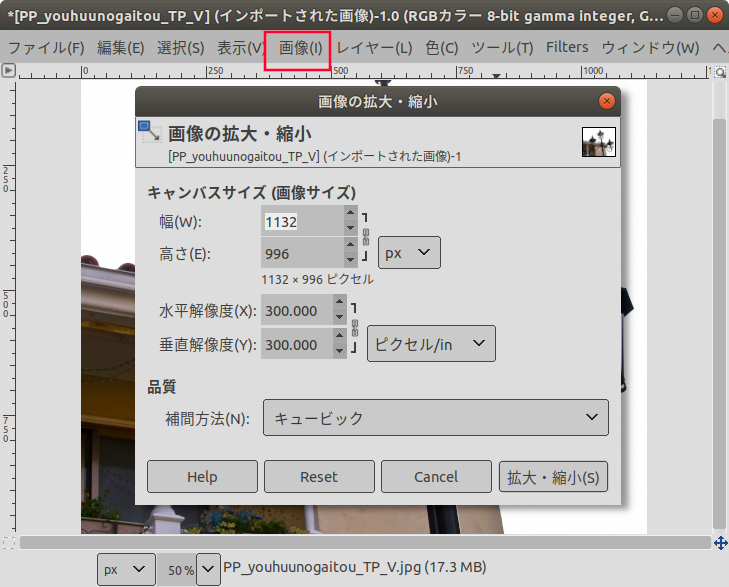Click the 50% zoom field

tap(176, 569)
